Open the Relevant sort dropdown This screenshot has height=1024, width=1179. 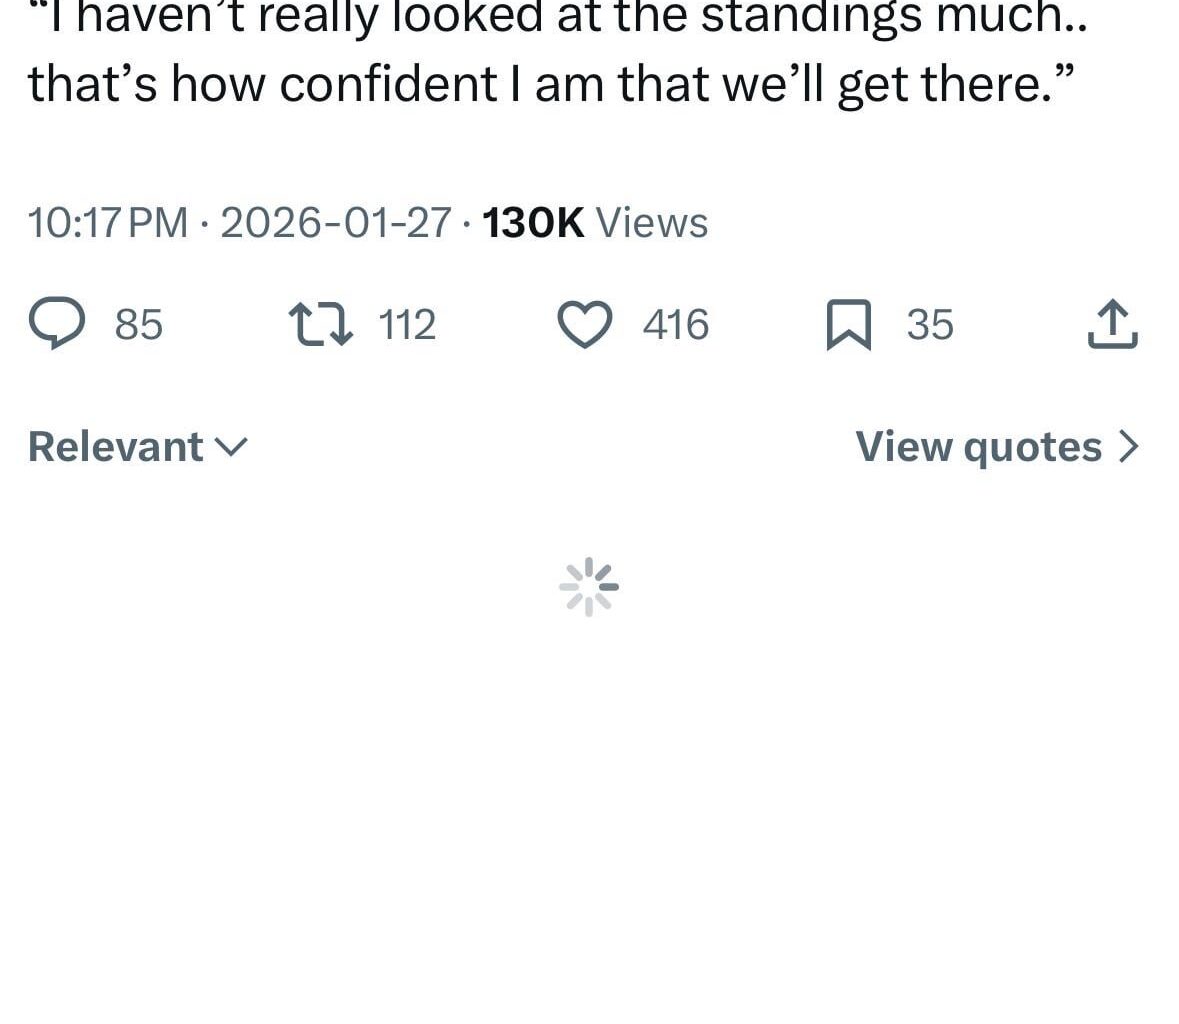coord(116,447)
